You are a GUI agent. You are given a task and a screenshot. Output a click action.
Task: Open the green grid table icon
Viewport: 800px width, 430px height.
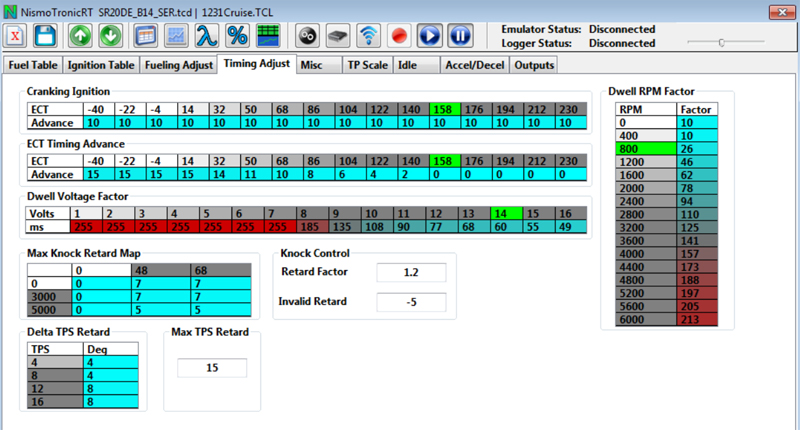coord(268,36)
